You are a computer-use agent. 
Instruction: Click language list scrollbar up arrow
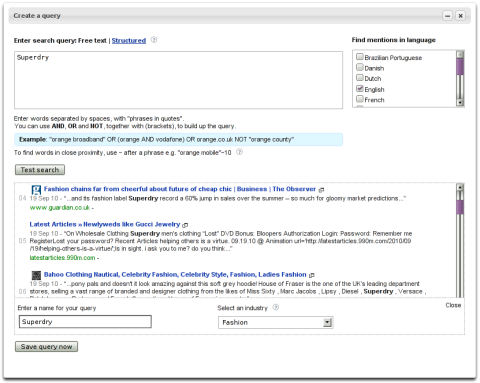click(x=460, y=55)
